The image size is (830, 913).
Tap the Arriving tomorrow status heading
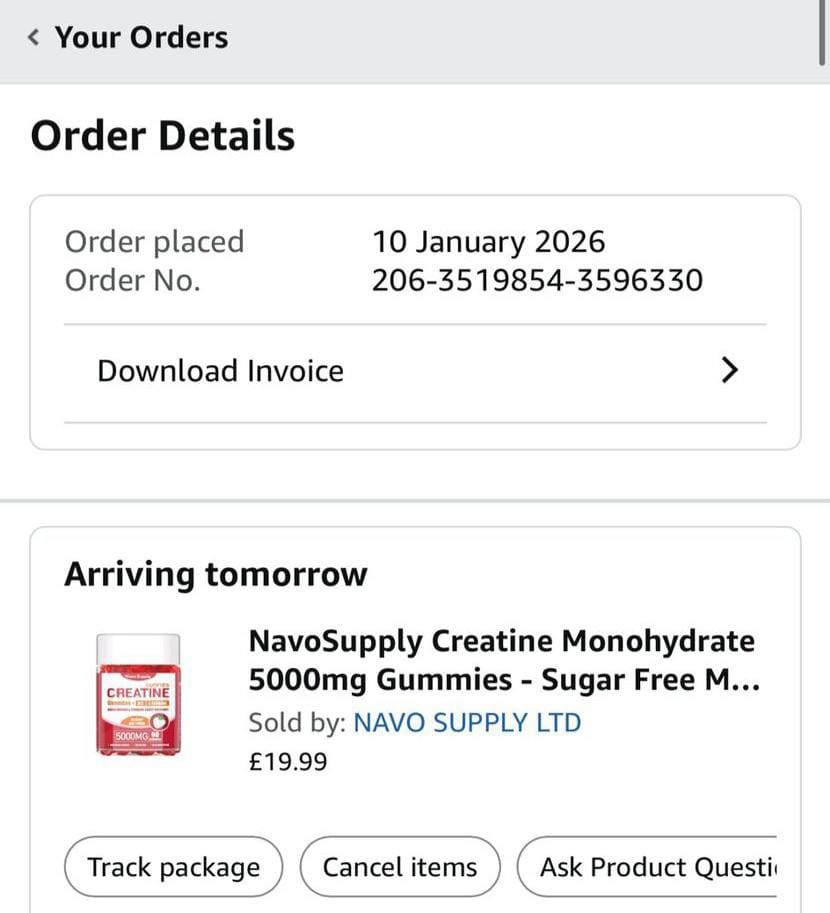215,575
